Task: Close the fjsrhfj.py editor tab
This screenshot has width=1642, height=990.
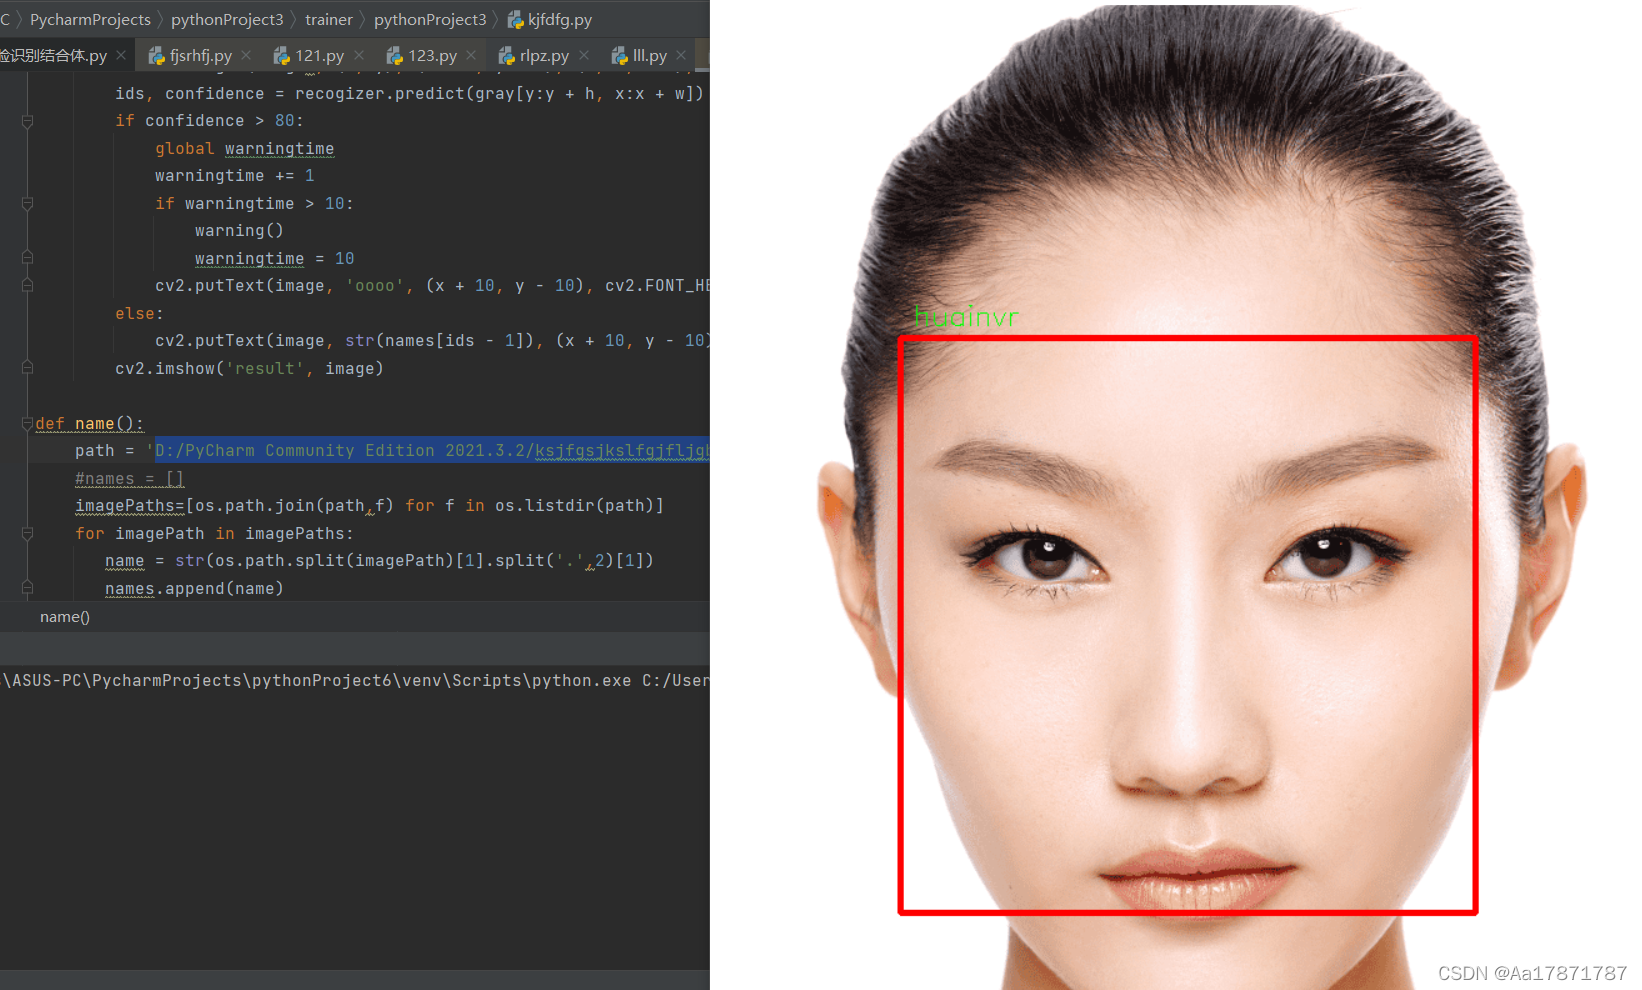Action: pyautogui.click(x=246, y=55)
